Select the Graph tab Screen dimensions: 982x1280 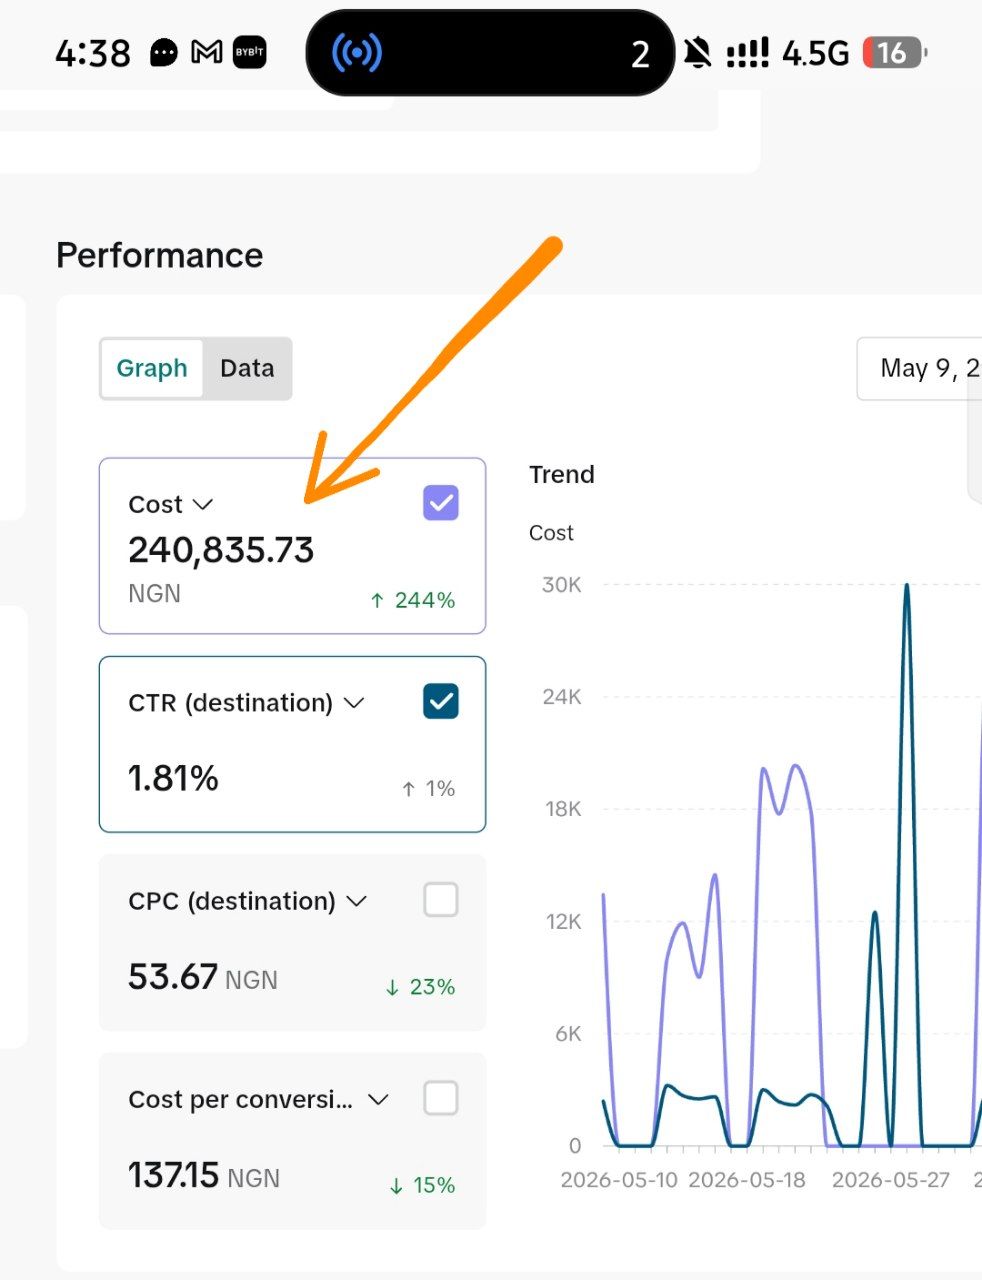[152, 368]
